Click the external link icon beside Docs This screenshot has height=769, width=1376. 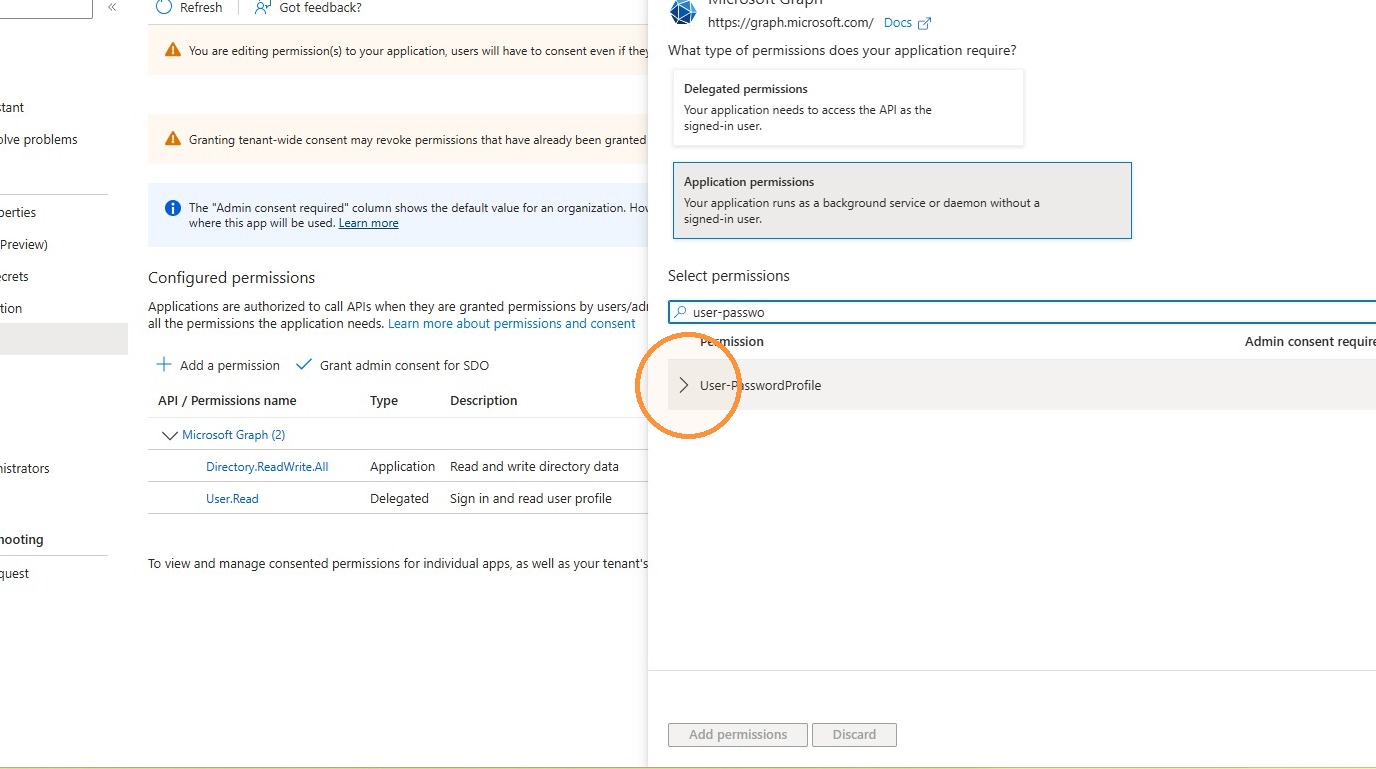pyautogui.click(x=924, y=23)
